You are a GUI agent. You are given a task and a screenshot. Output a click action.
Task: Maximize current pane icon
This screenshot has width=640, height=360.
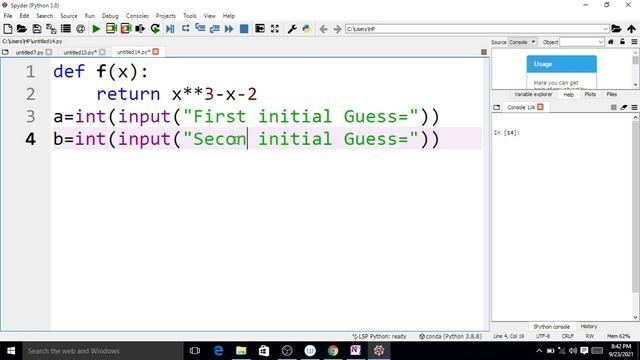tap(260, 29)
